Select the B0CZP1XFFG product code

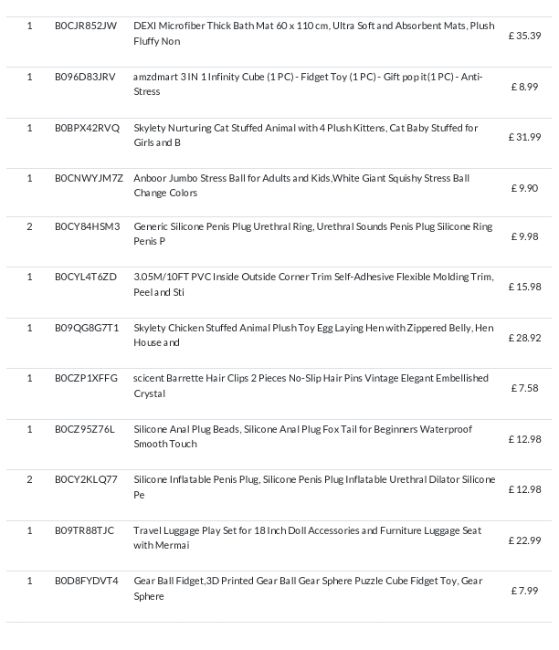(x=86, y=378)
